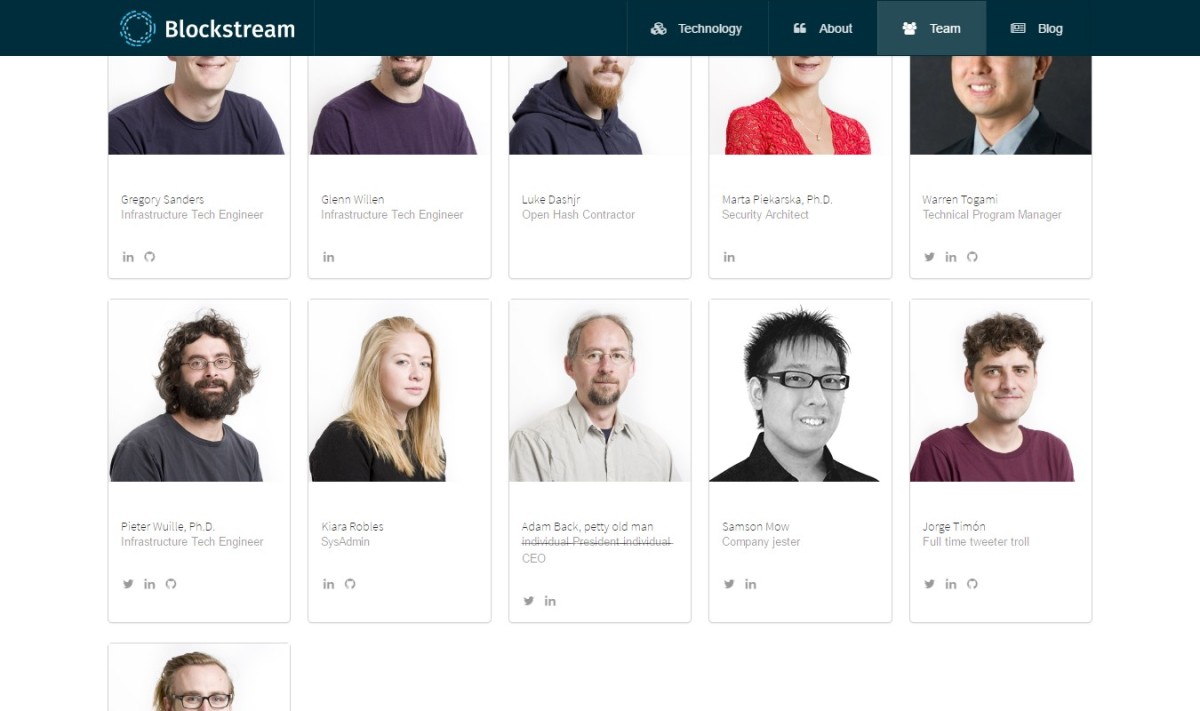
Task: Go to the About page
Action: (x=823, y=28)
